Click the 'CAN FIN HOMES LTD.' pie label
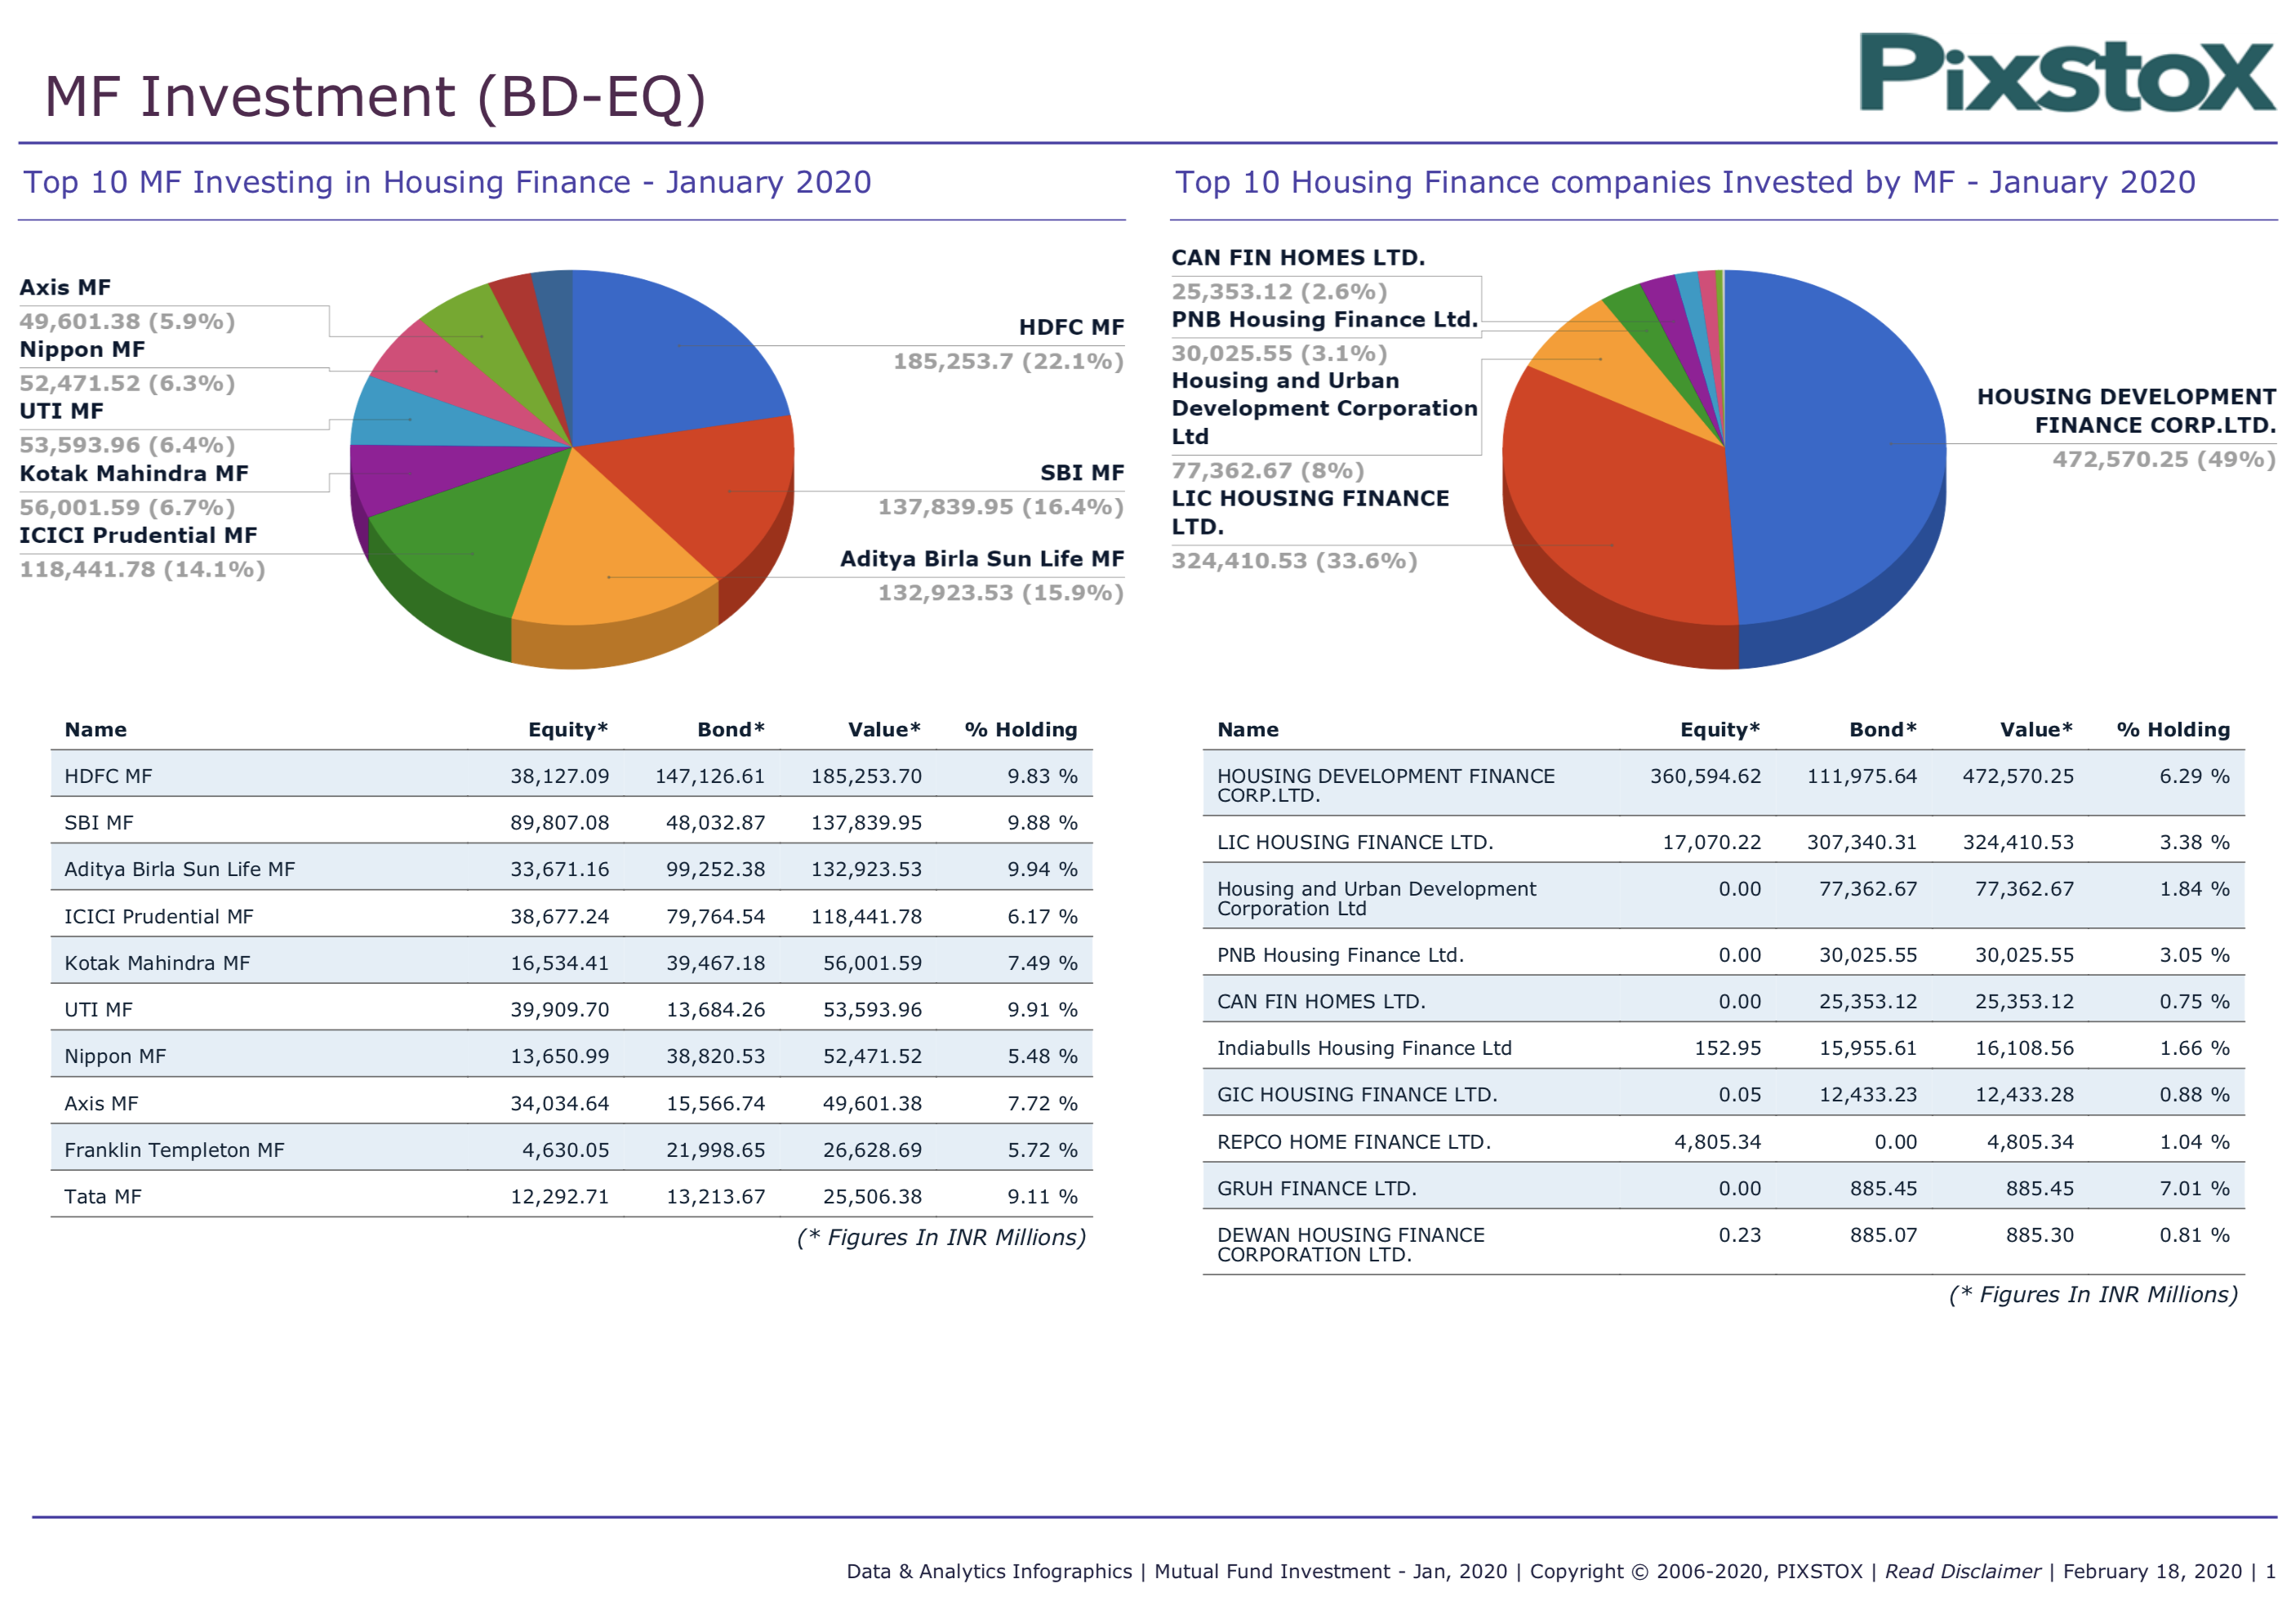 tap(1298, 257)
